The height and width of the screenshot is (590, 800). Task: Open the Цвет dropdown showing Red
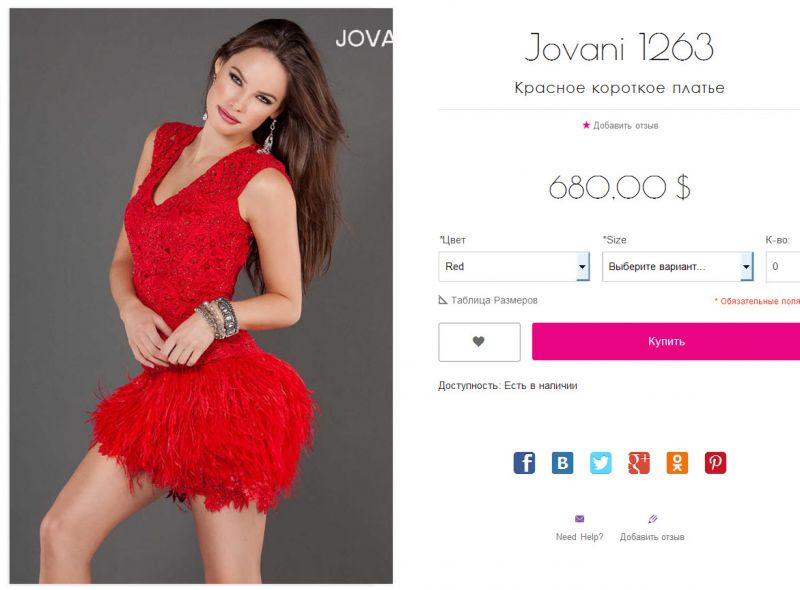click(x=514, y=266)
